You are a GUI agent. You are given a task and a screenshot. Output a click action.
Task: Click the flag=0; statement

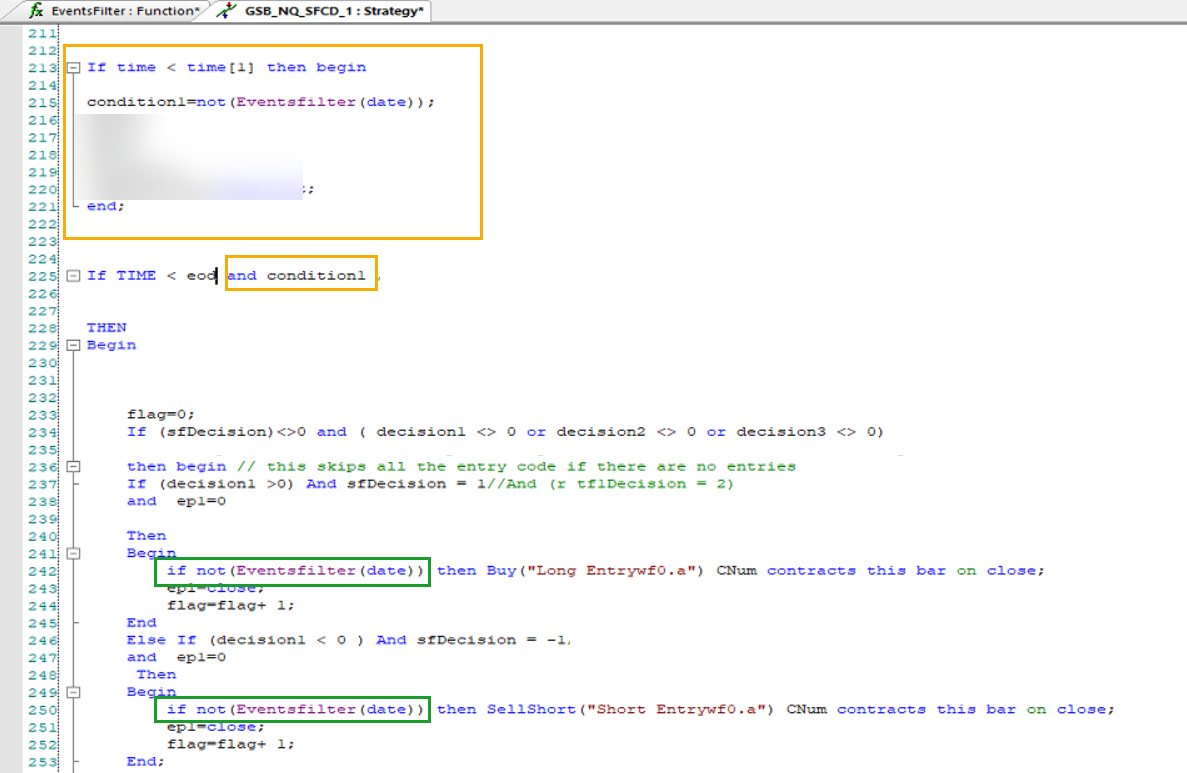pyautogui.click(x=160, y=415)
